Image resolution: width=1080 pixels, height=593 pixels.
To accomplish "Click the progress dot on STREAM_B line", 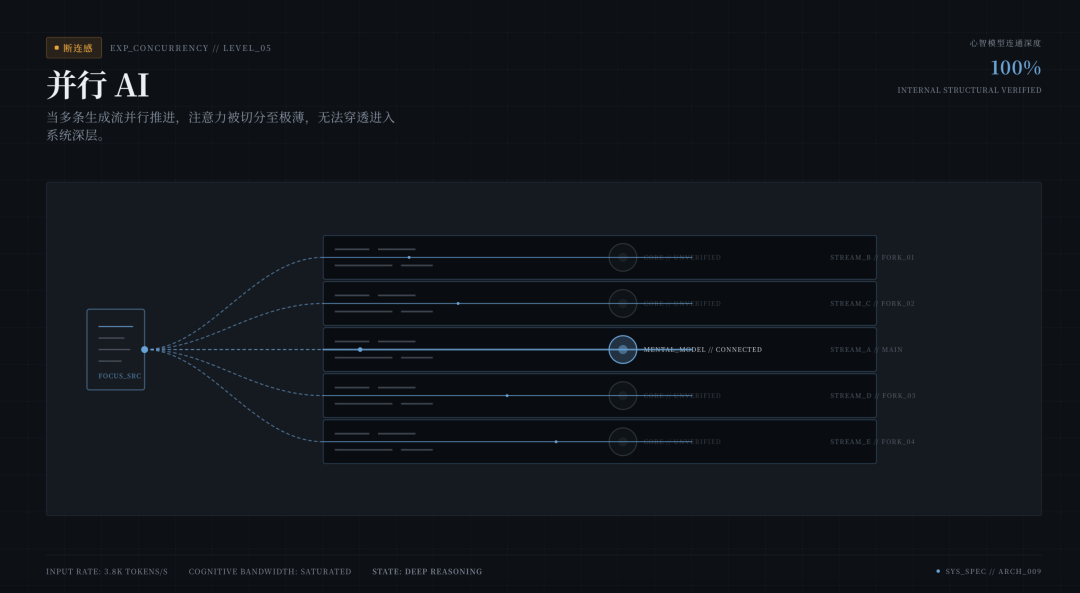I will coord(409,258).
